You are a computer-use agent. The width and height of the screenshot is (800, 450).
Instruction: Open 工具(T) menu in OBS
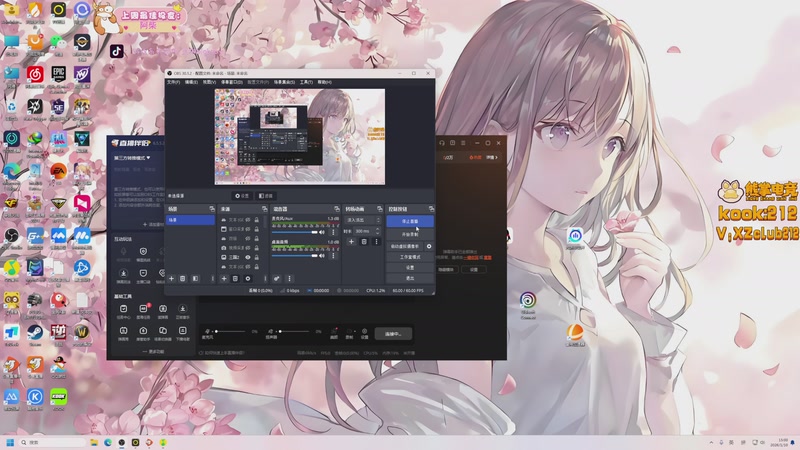306,82
